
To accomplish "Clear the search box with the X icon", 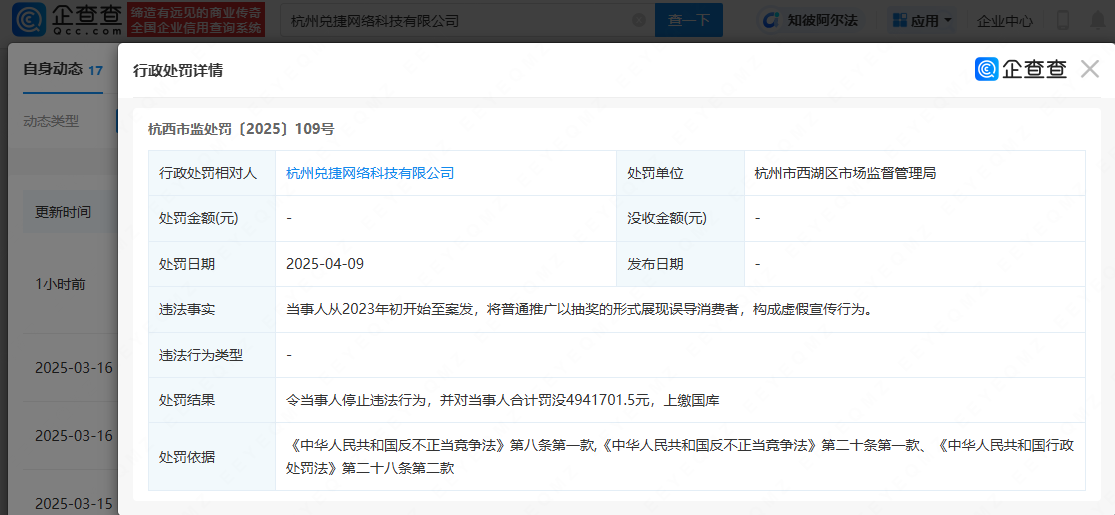I will 639,20.
